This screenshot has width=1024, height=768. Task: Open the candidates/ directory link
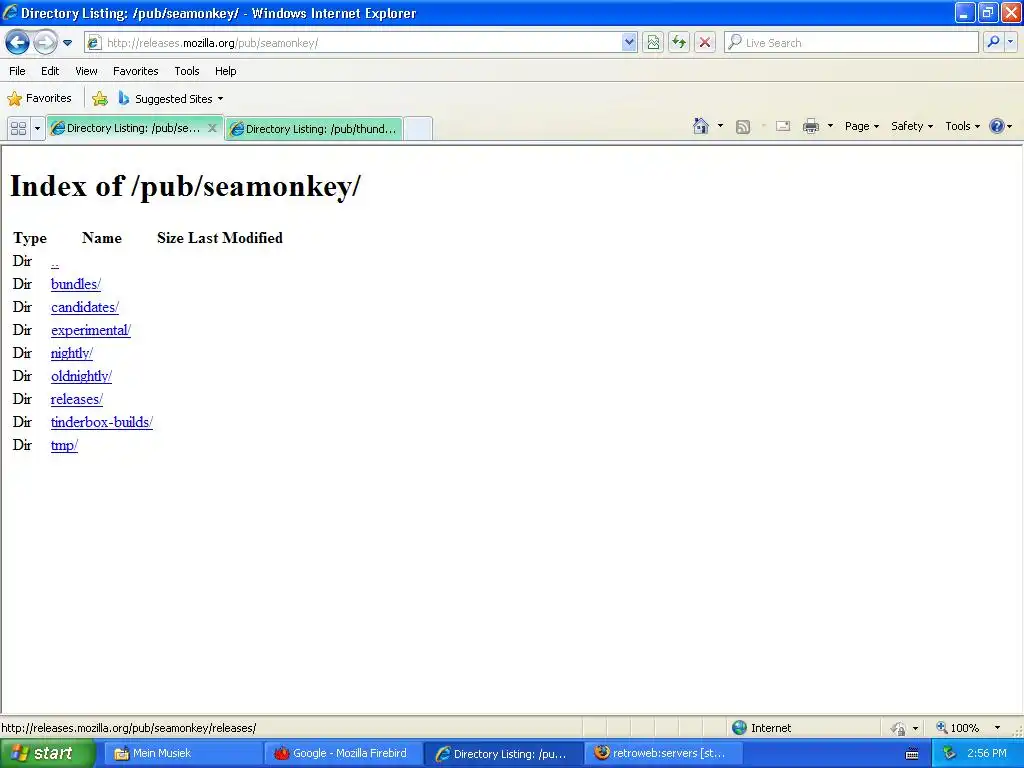tap(85, 307)
